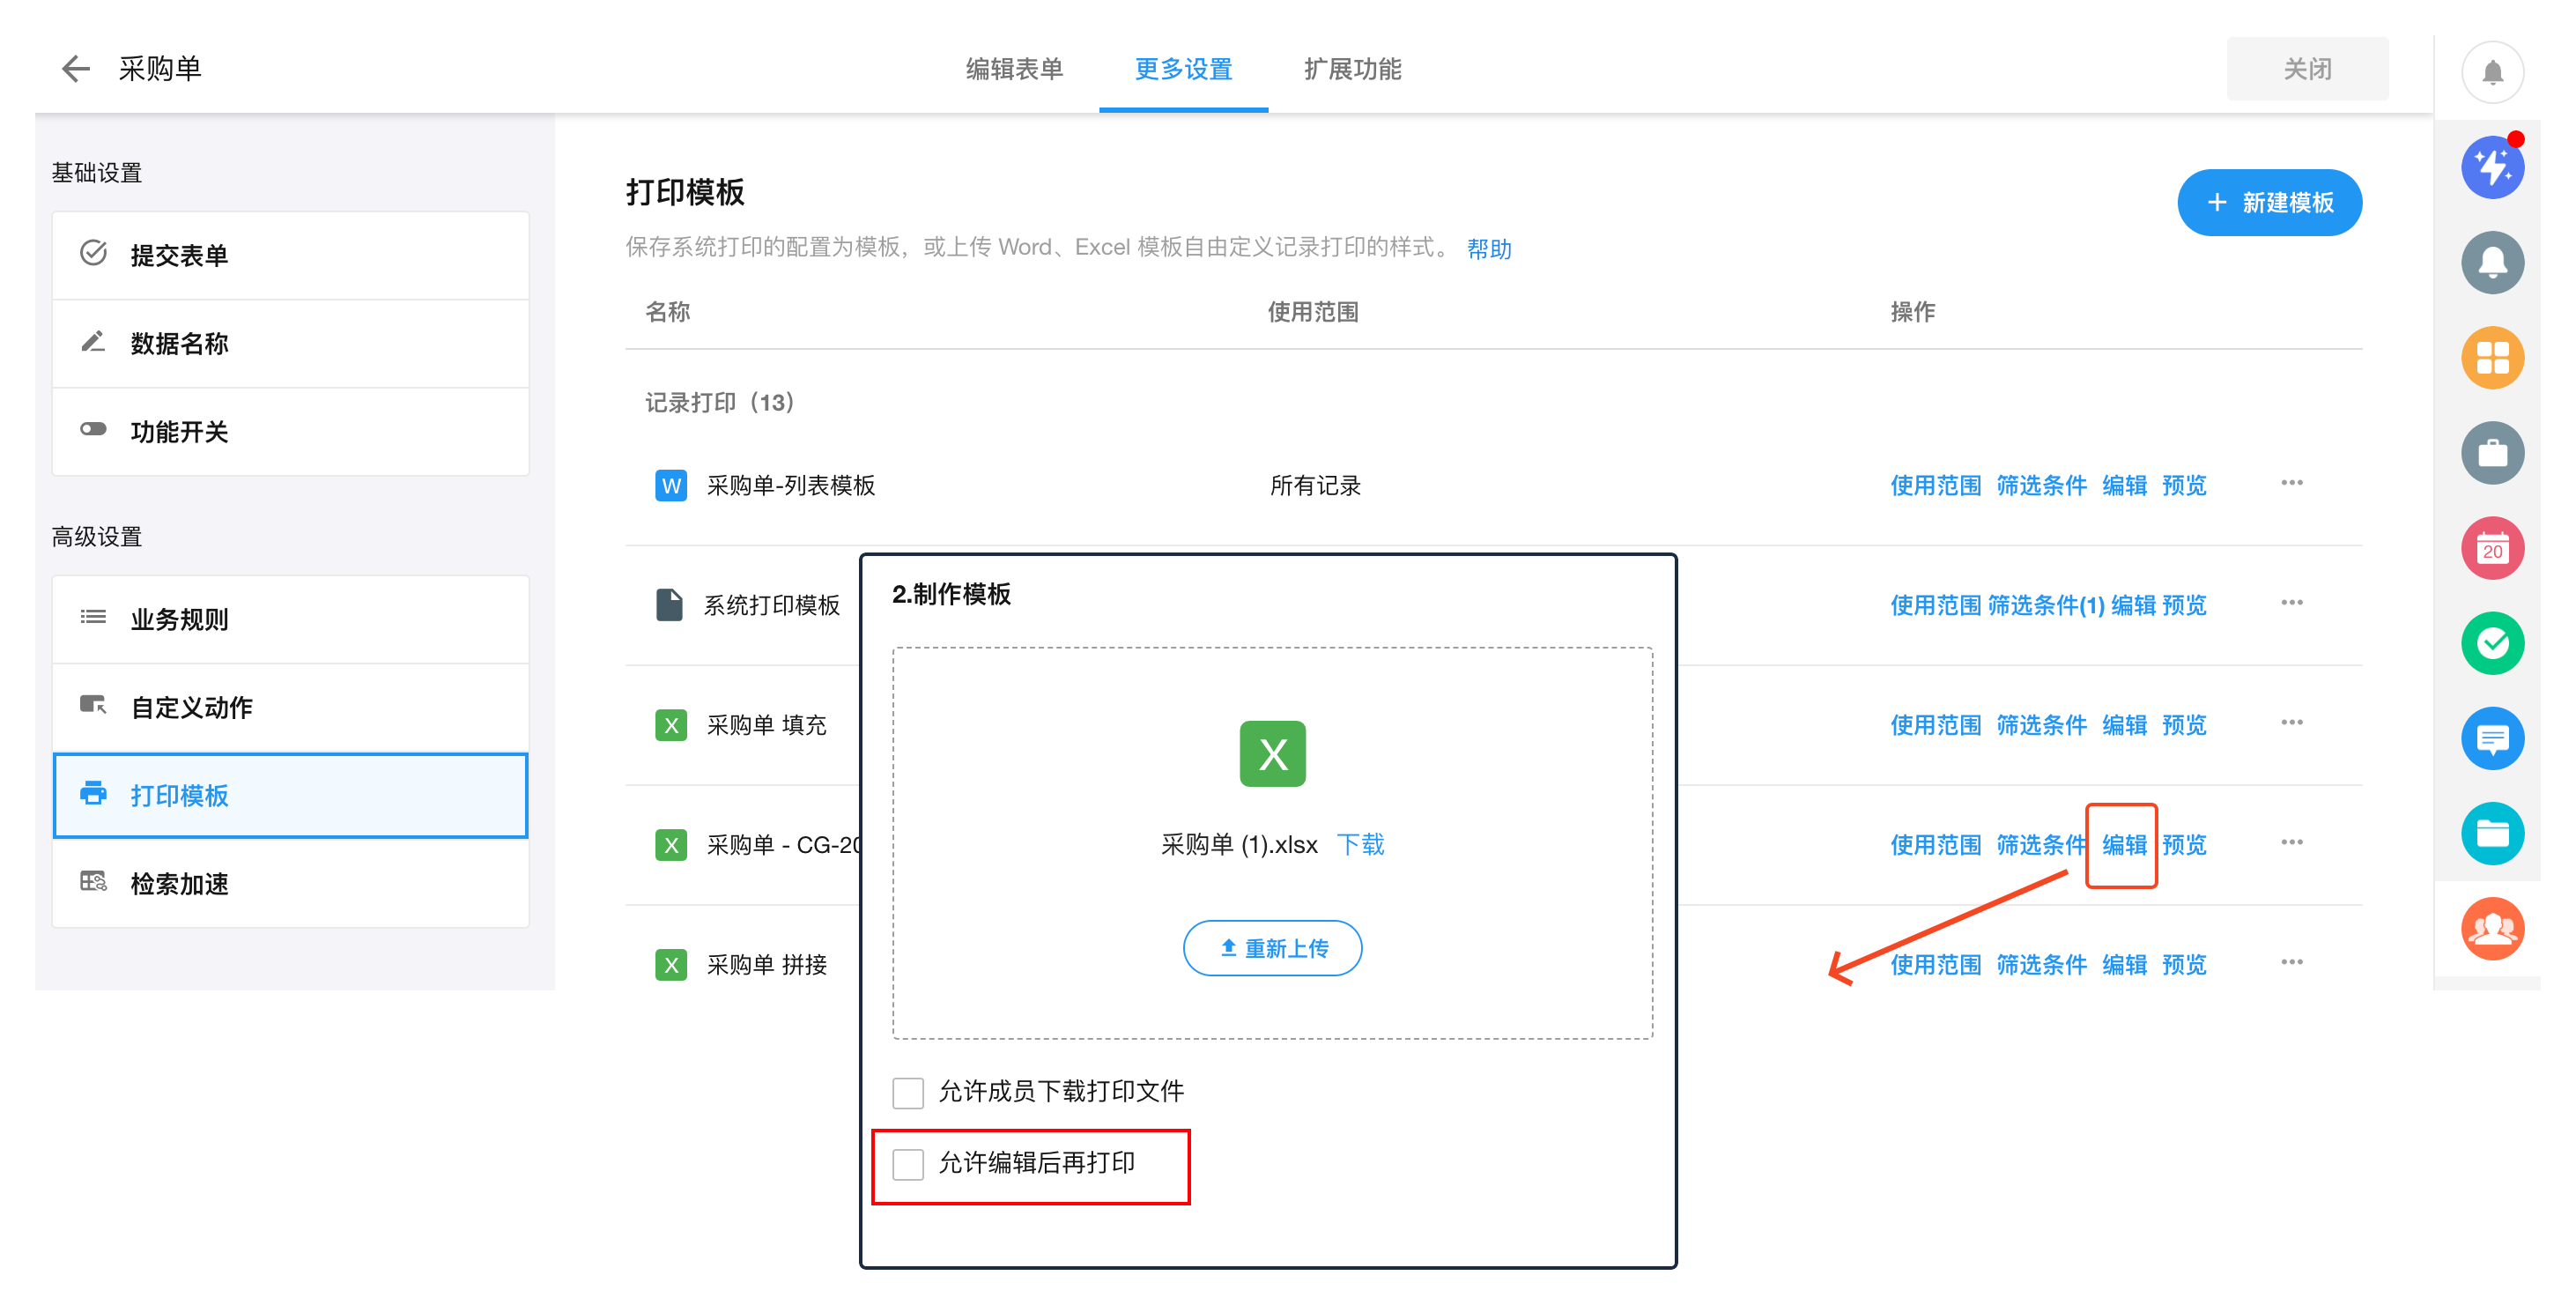This screenshot has height=1305, width=2576.
Task: Open the blue chat message icon
Action: [x=2492, y=739]
